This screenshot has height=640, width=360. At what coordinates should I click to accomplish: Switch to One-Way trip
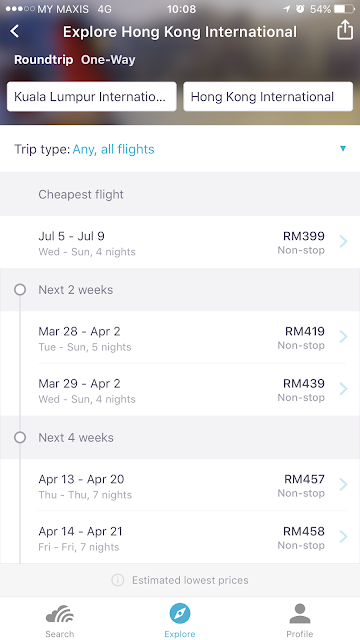point(108,60)
